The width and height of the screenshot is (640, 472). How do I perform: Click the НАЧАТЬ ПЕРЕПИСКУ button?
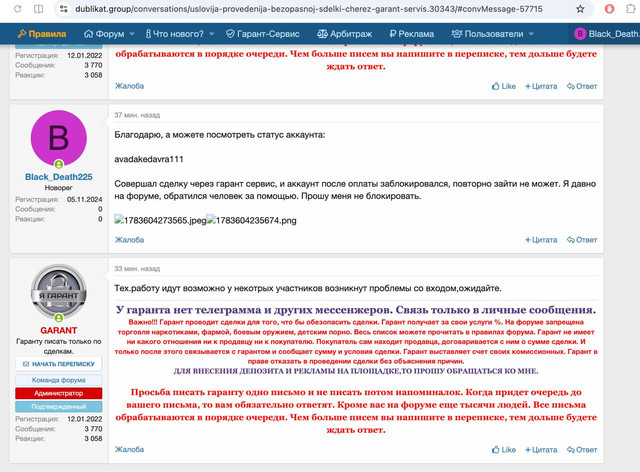tap(59, 364)
